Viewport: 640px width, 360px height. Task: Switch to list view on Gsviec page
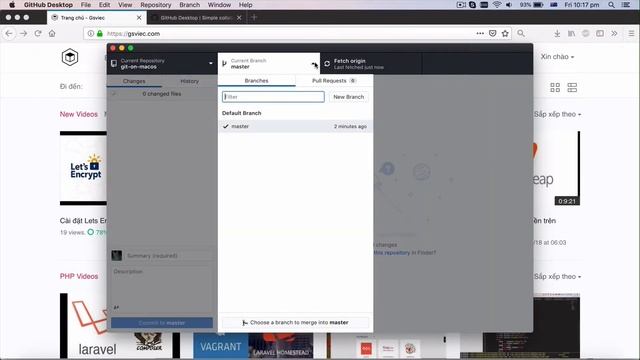[572, 87]
